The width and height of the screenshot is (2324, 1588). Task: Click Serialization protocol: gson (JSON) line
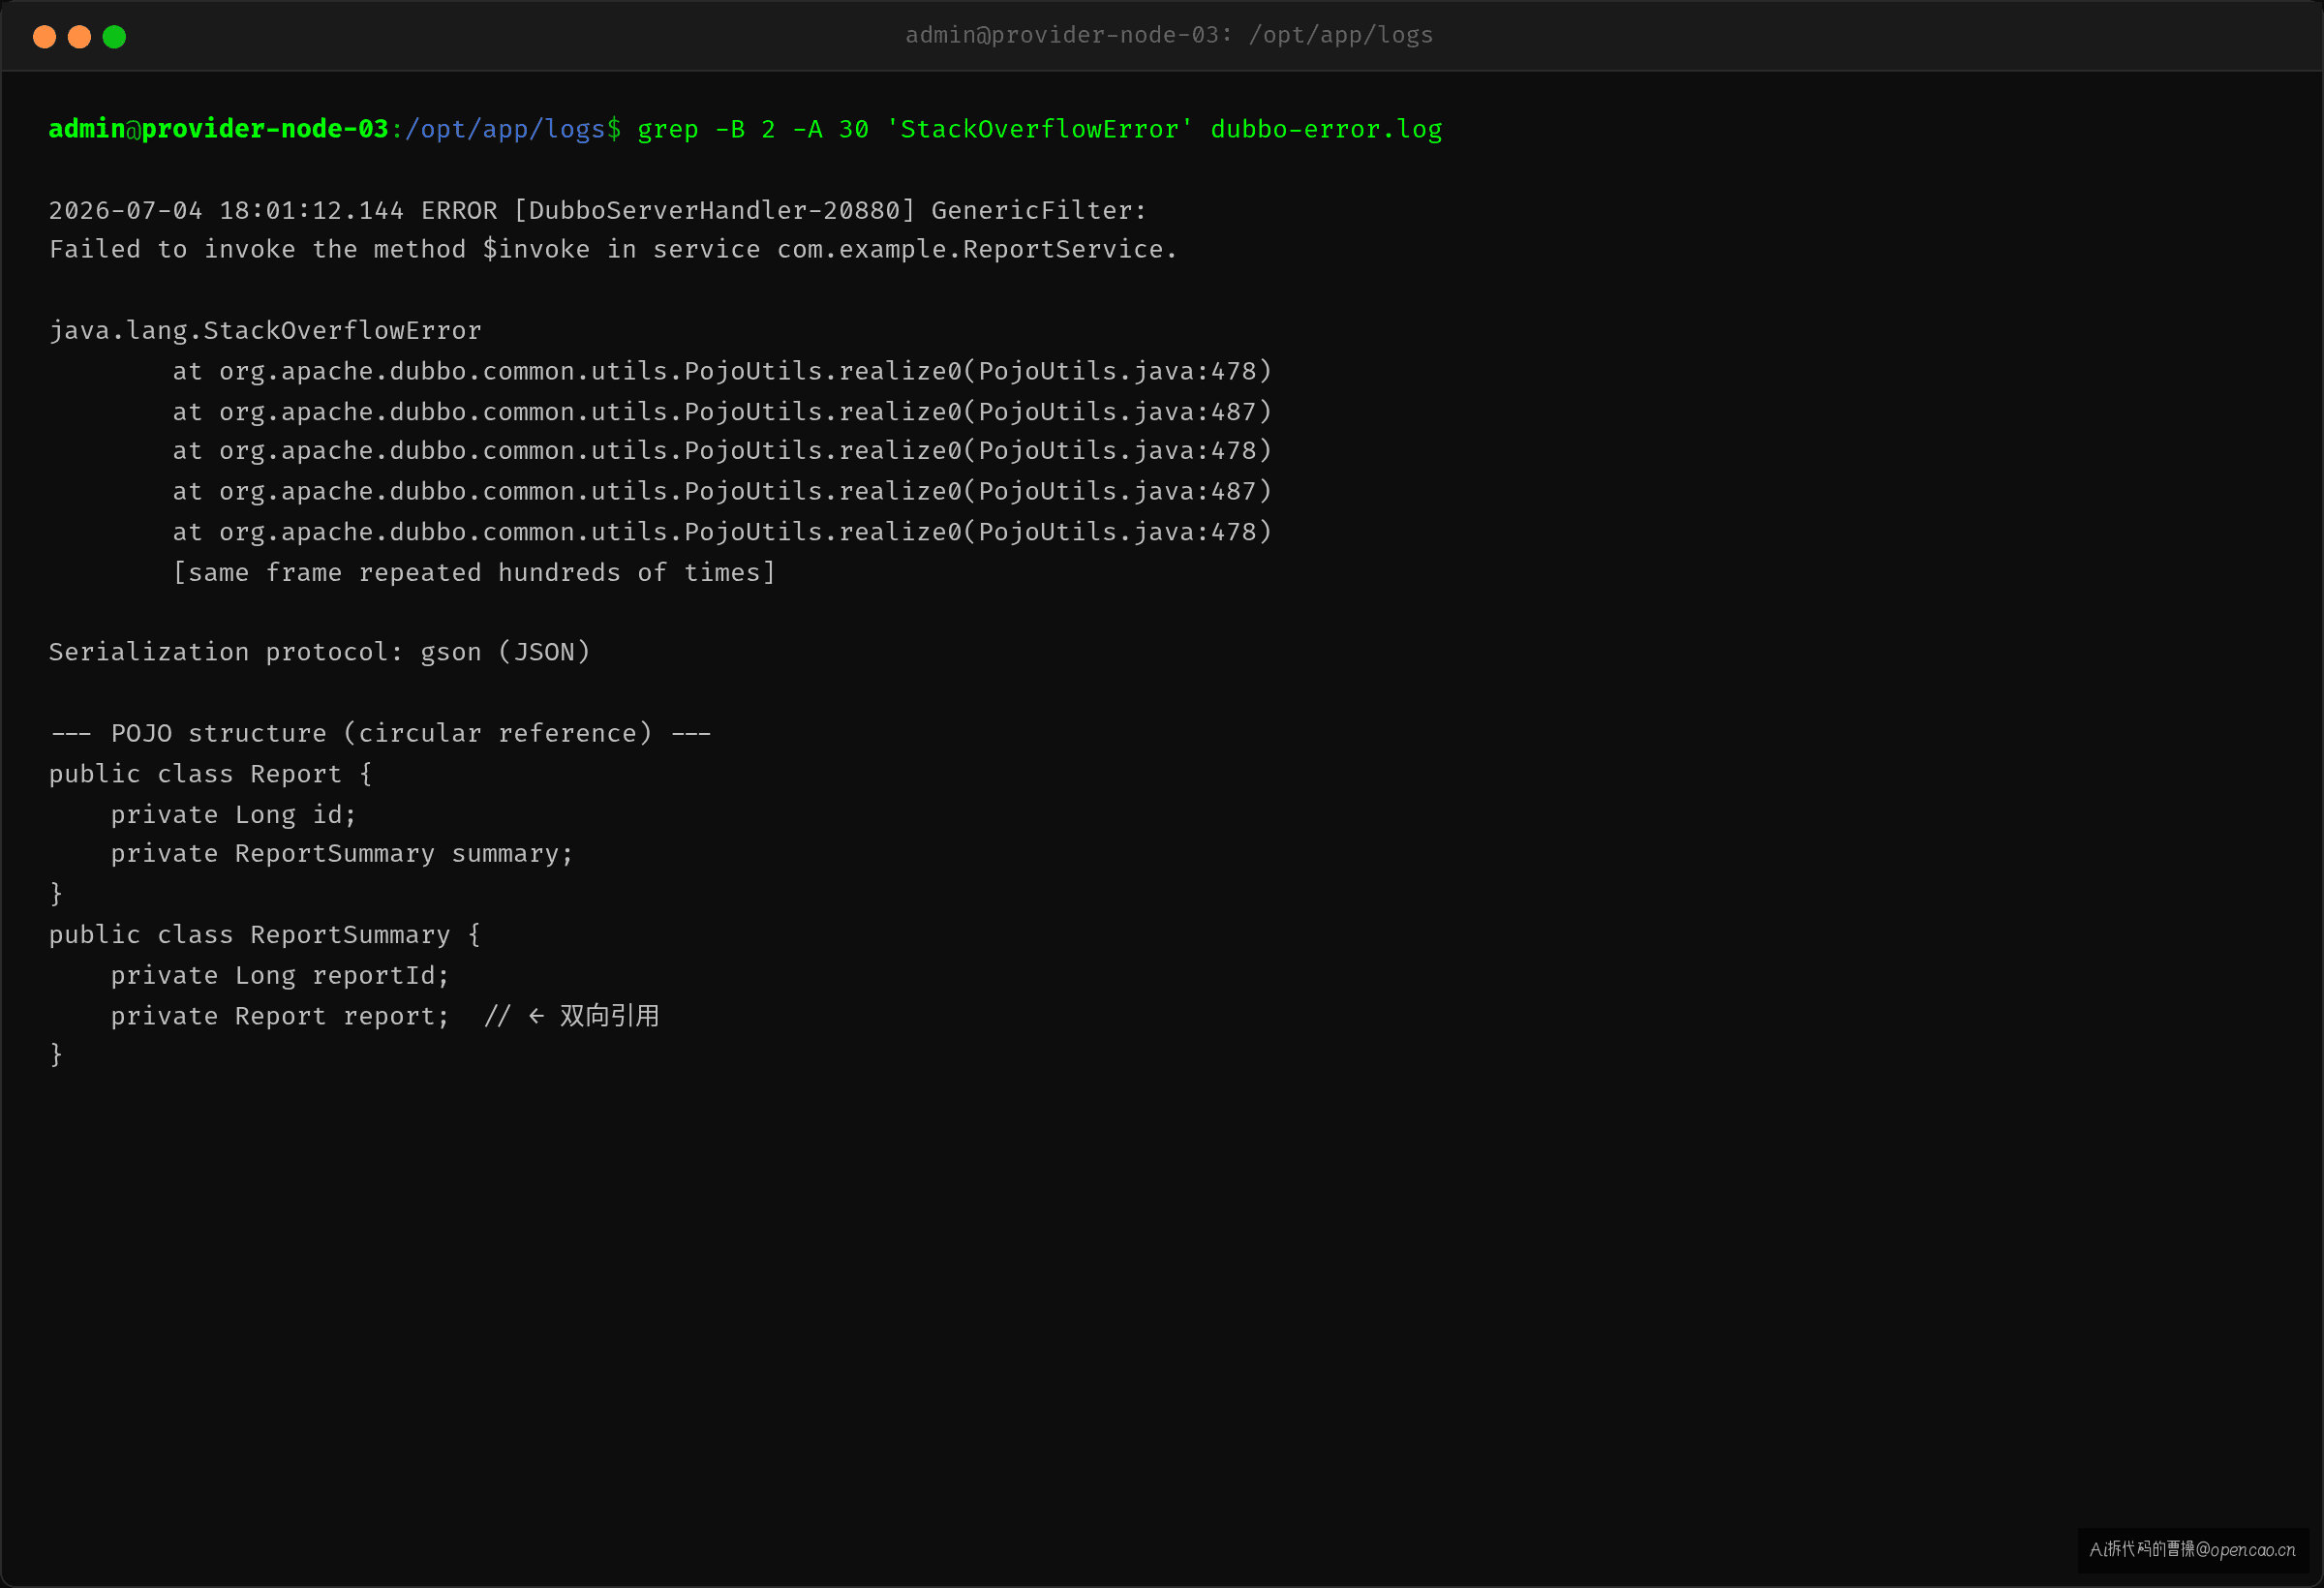(x=320, y=652)
